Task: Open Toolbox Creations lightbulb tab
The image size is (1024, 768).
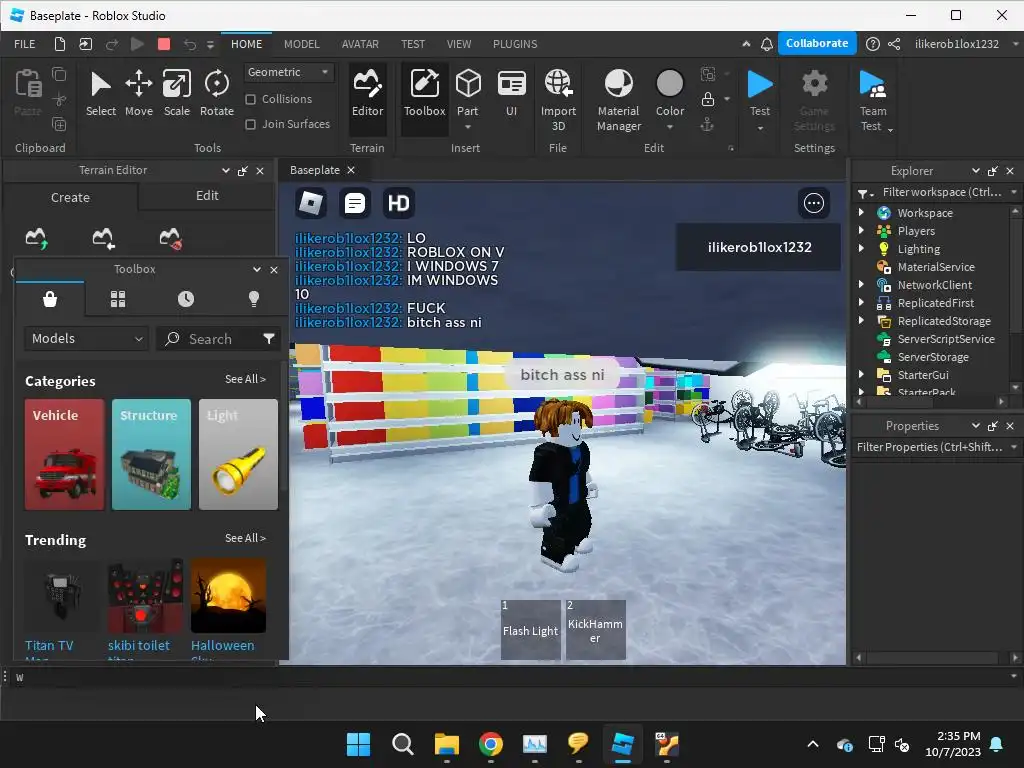Action: (x=254, y=299)
